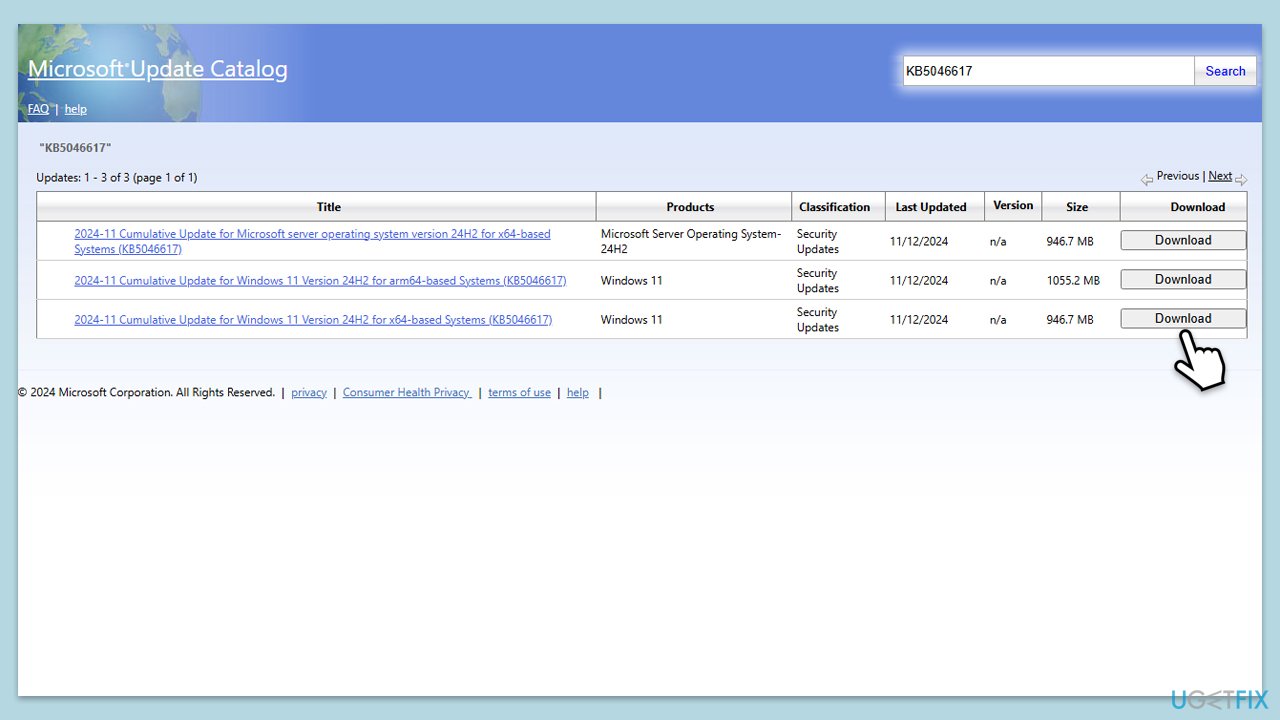Click the Previous page arrow icon
The image size is (1280, 720).
[x=1146, y=180]
